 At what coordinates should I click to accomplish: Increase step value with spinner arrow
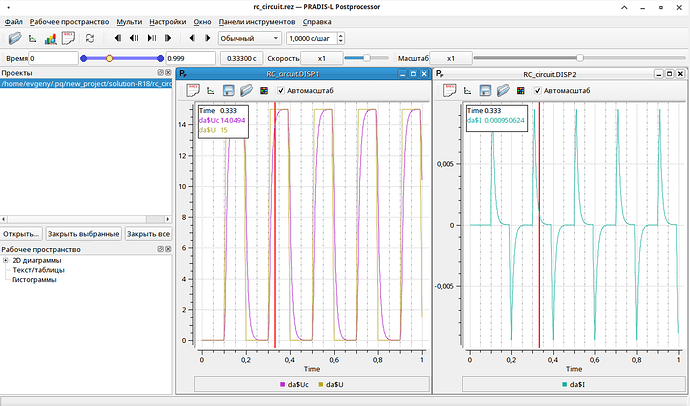click(x=341, y=36)
